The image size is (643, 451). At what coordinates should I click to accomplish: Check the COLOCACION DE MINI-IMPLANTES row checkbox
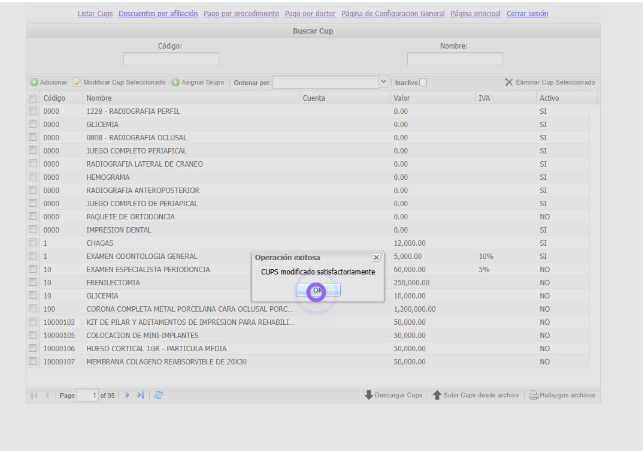pyautogui.click(x=33, y=335)
